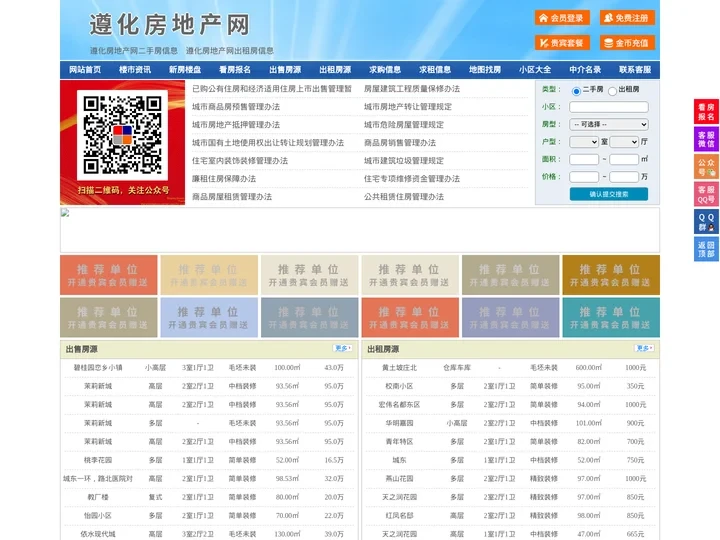Focus the minimum 价格 input field
The width and height of the screenshot is (720, 540).
tap(584, 177)
